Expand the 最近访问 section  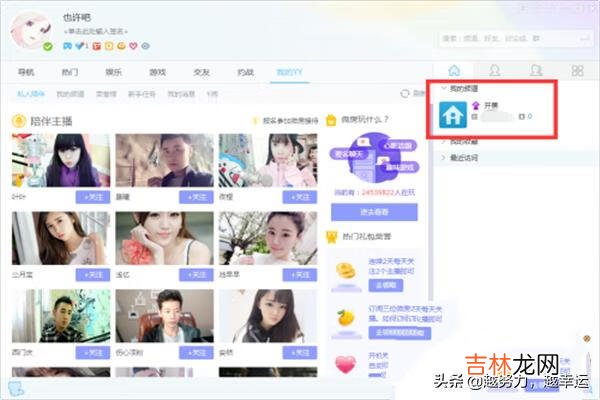pos(446,158)
